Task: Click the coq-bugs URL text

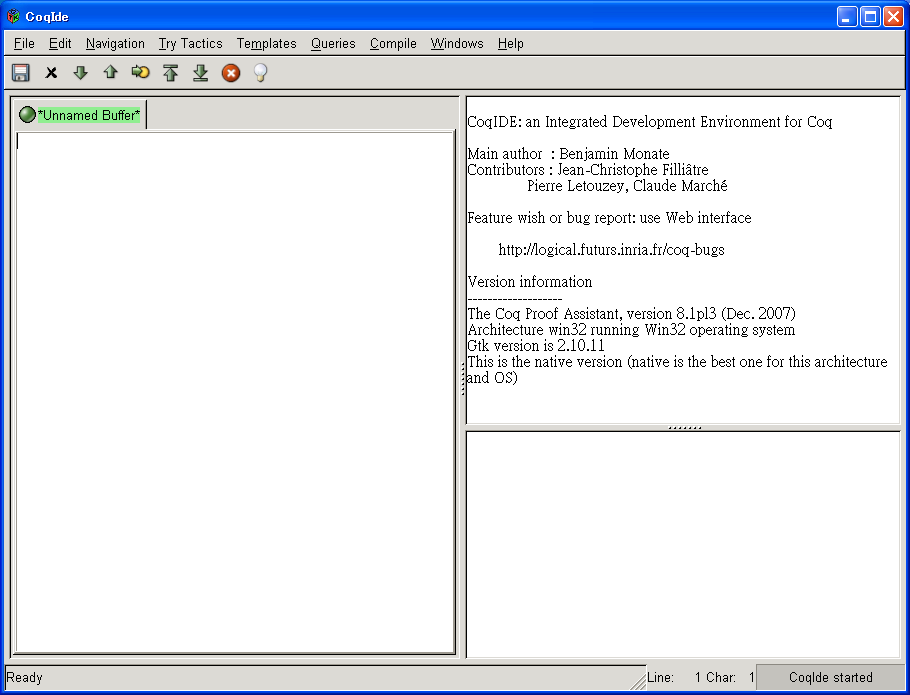Action: click(611, 249)
